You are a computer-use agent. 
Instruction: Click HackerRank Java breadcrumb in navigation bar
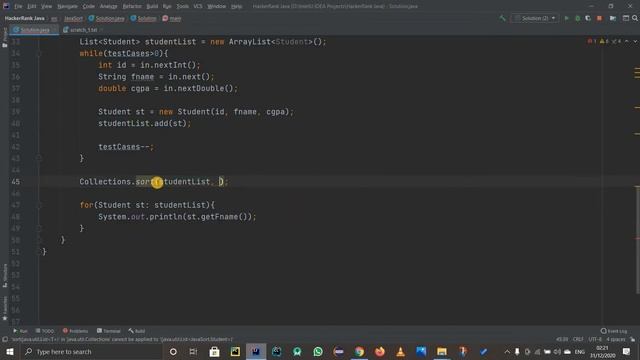point(24,18)
